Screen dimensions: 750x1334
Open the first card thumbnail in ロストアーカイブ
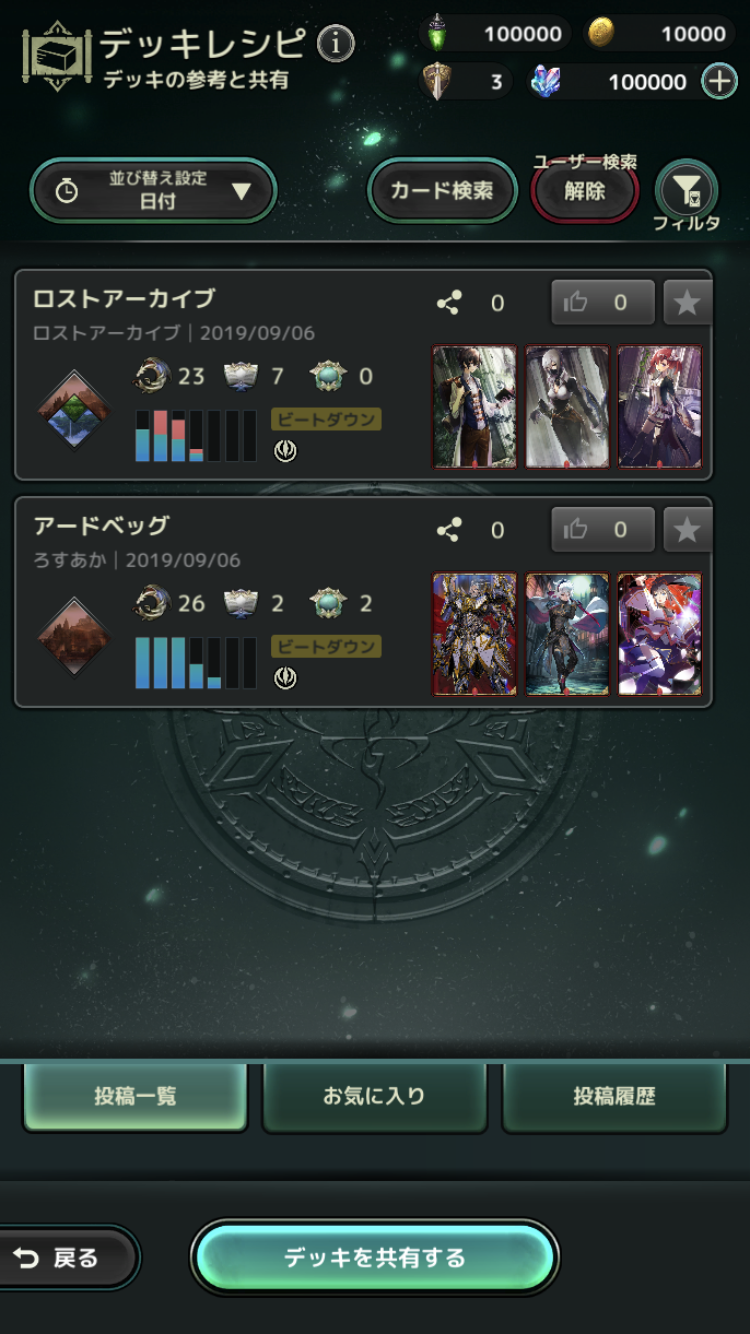(x=474, y=406)
